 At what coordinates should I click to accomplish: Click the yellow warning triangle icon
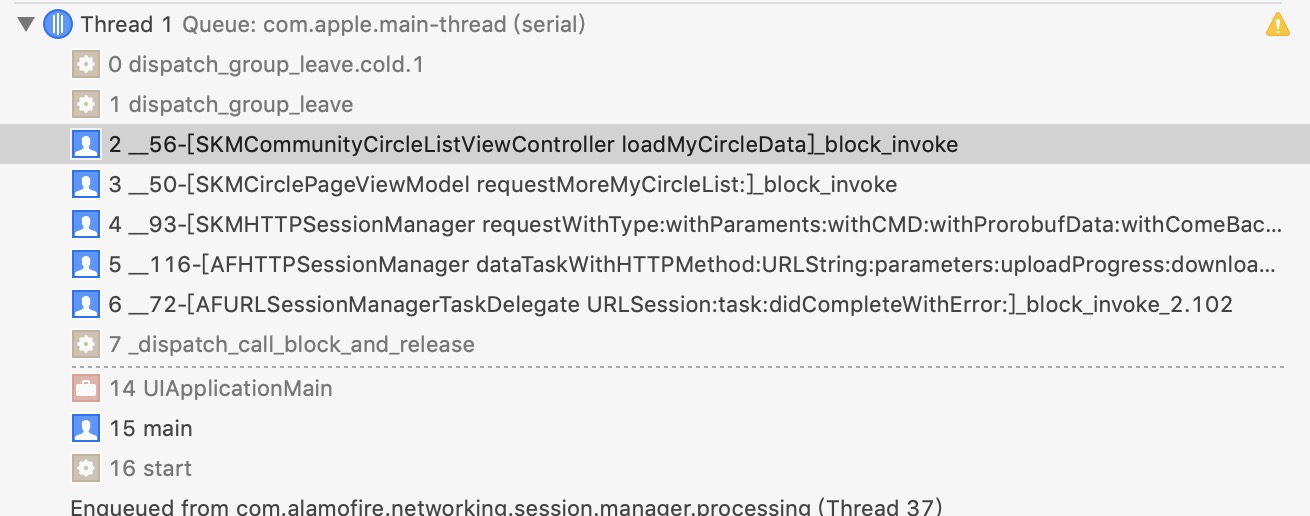(x=1278, y=25)
